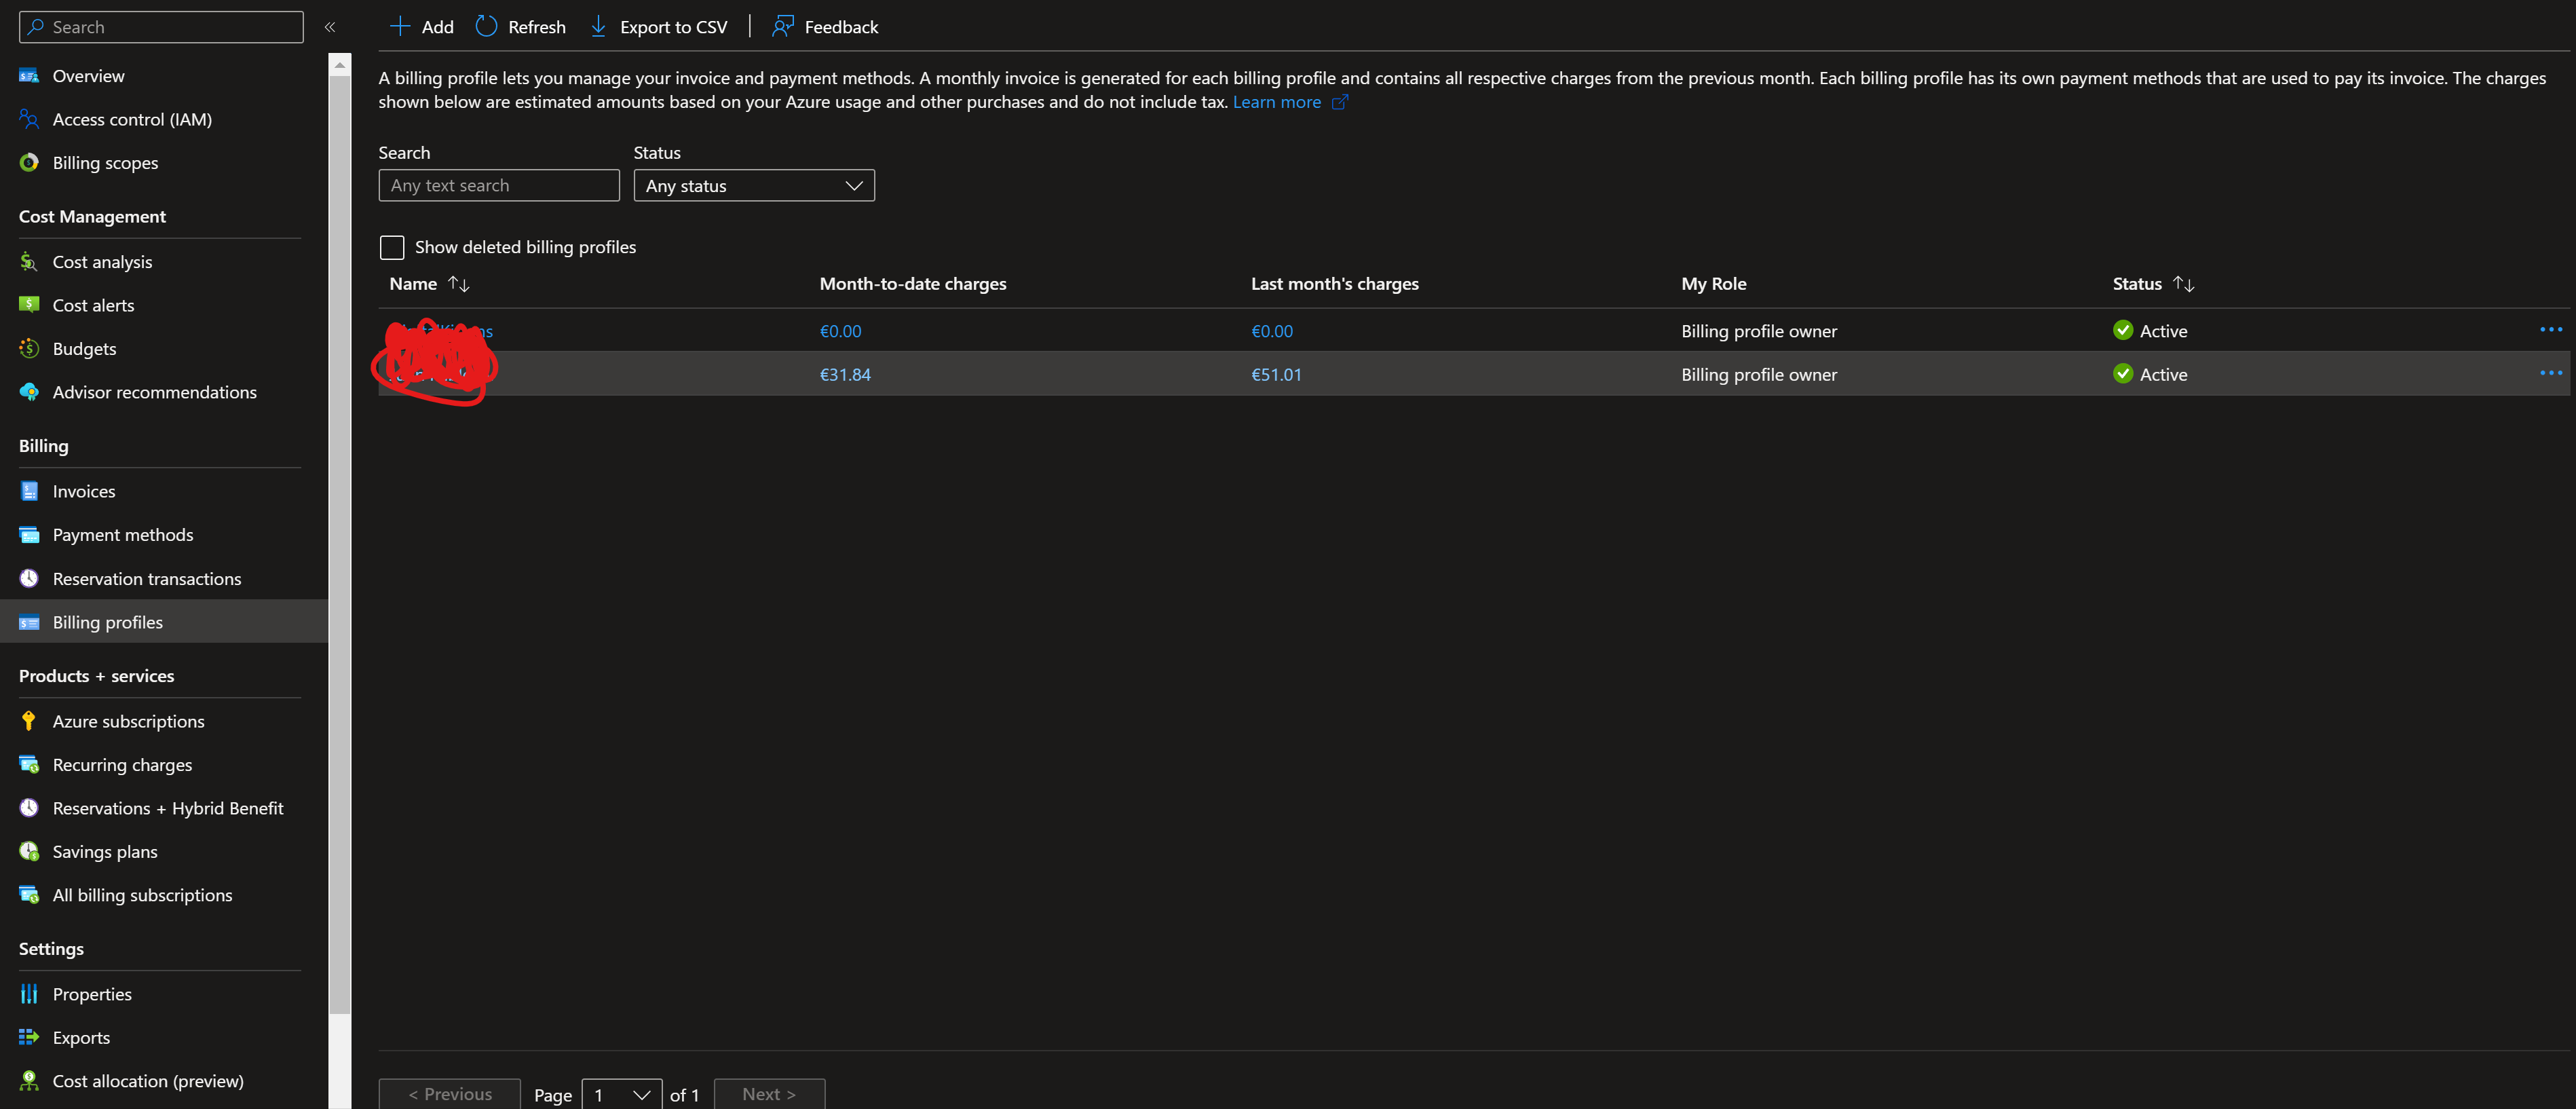The image size is (2576, 1109).
Task: Click the Learn more link
Action: tap(1278, 101)
